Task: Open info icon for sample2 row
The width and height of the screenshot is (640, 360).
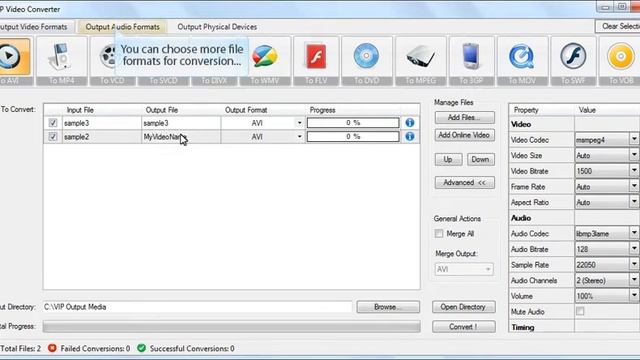Action: point(410,136)
